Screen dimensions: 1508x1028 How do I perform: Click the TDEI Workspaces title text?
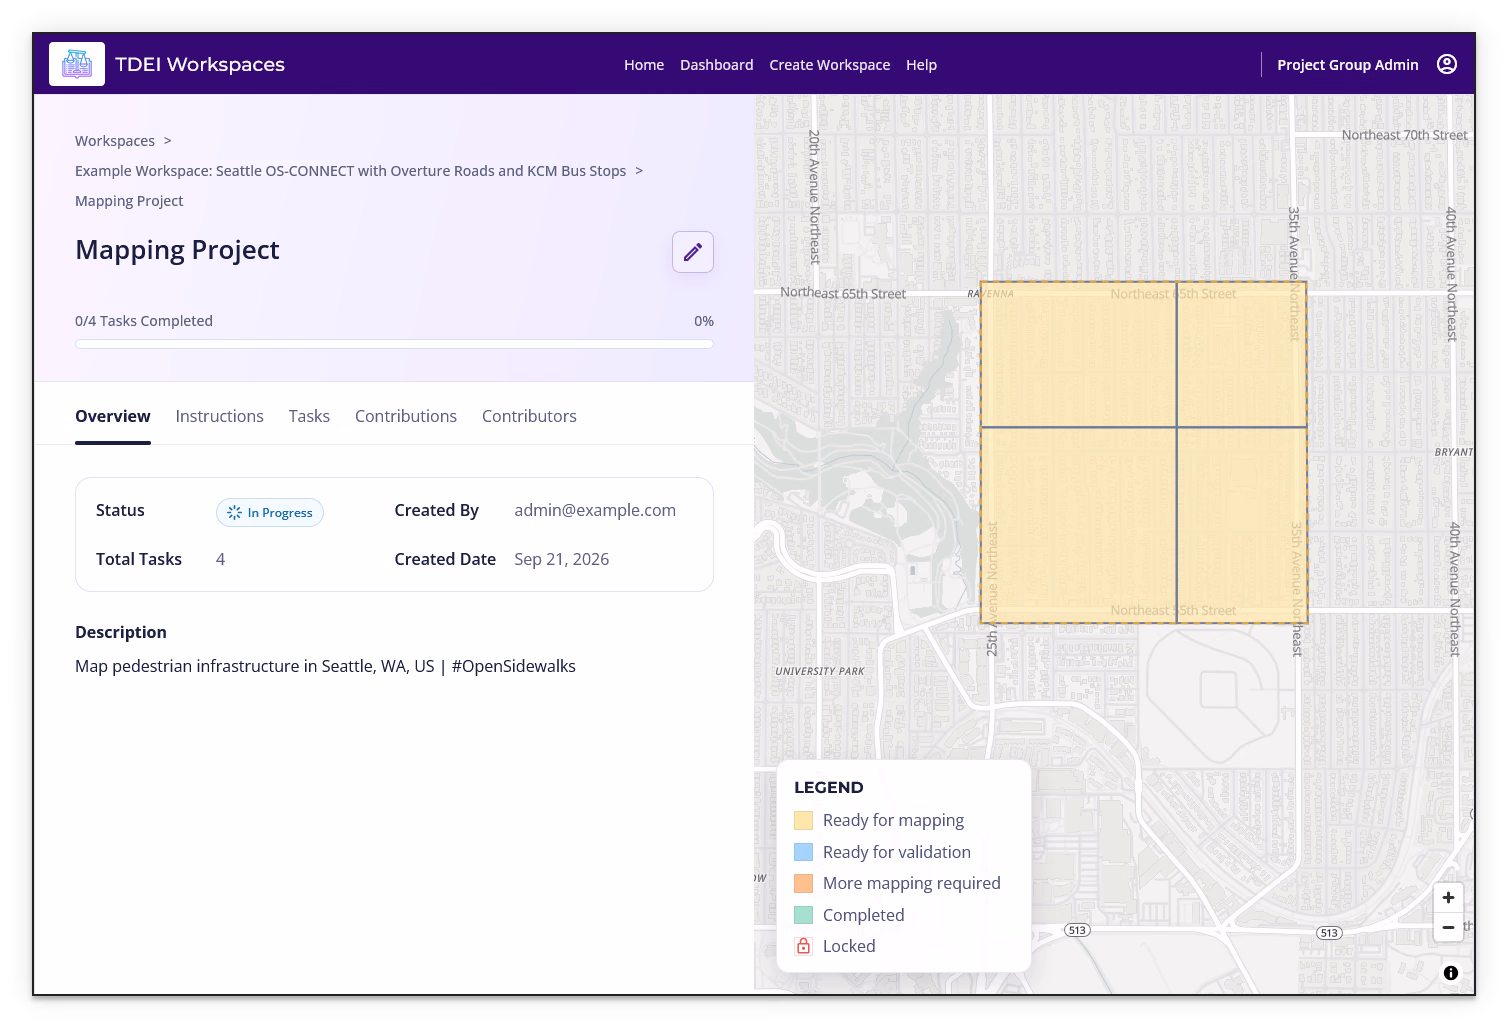pos(200,64)
